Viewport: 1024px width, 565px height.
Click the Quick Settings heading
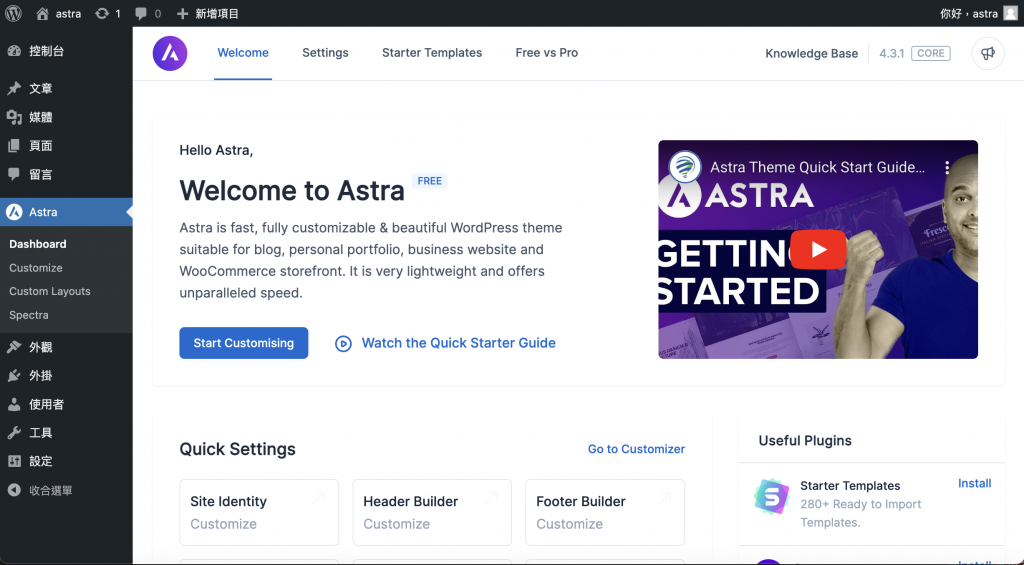(237, 449)
